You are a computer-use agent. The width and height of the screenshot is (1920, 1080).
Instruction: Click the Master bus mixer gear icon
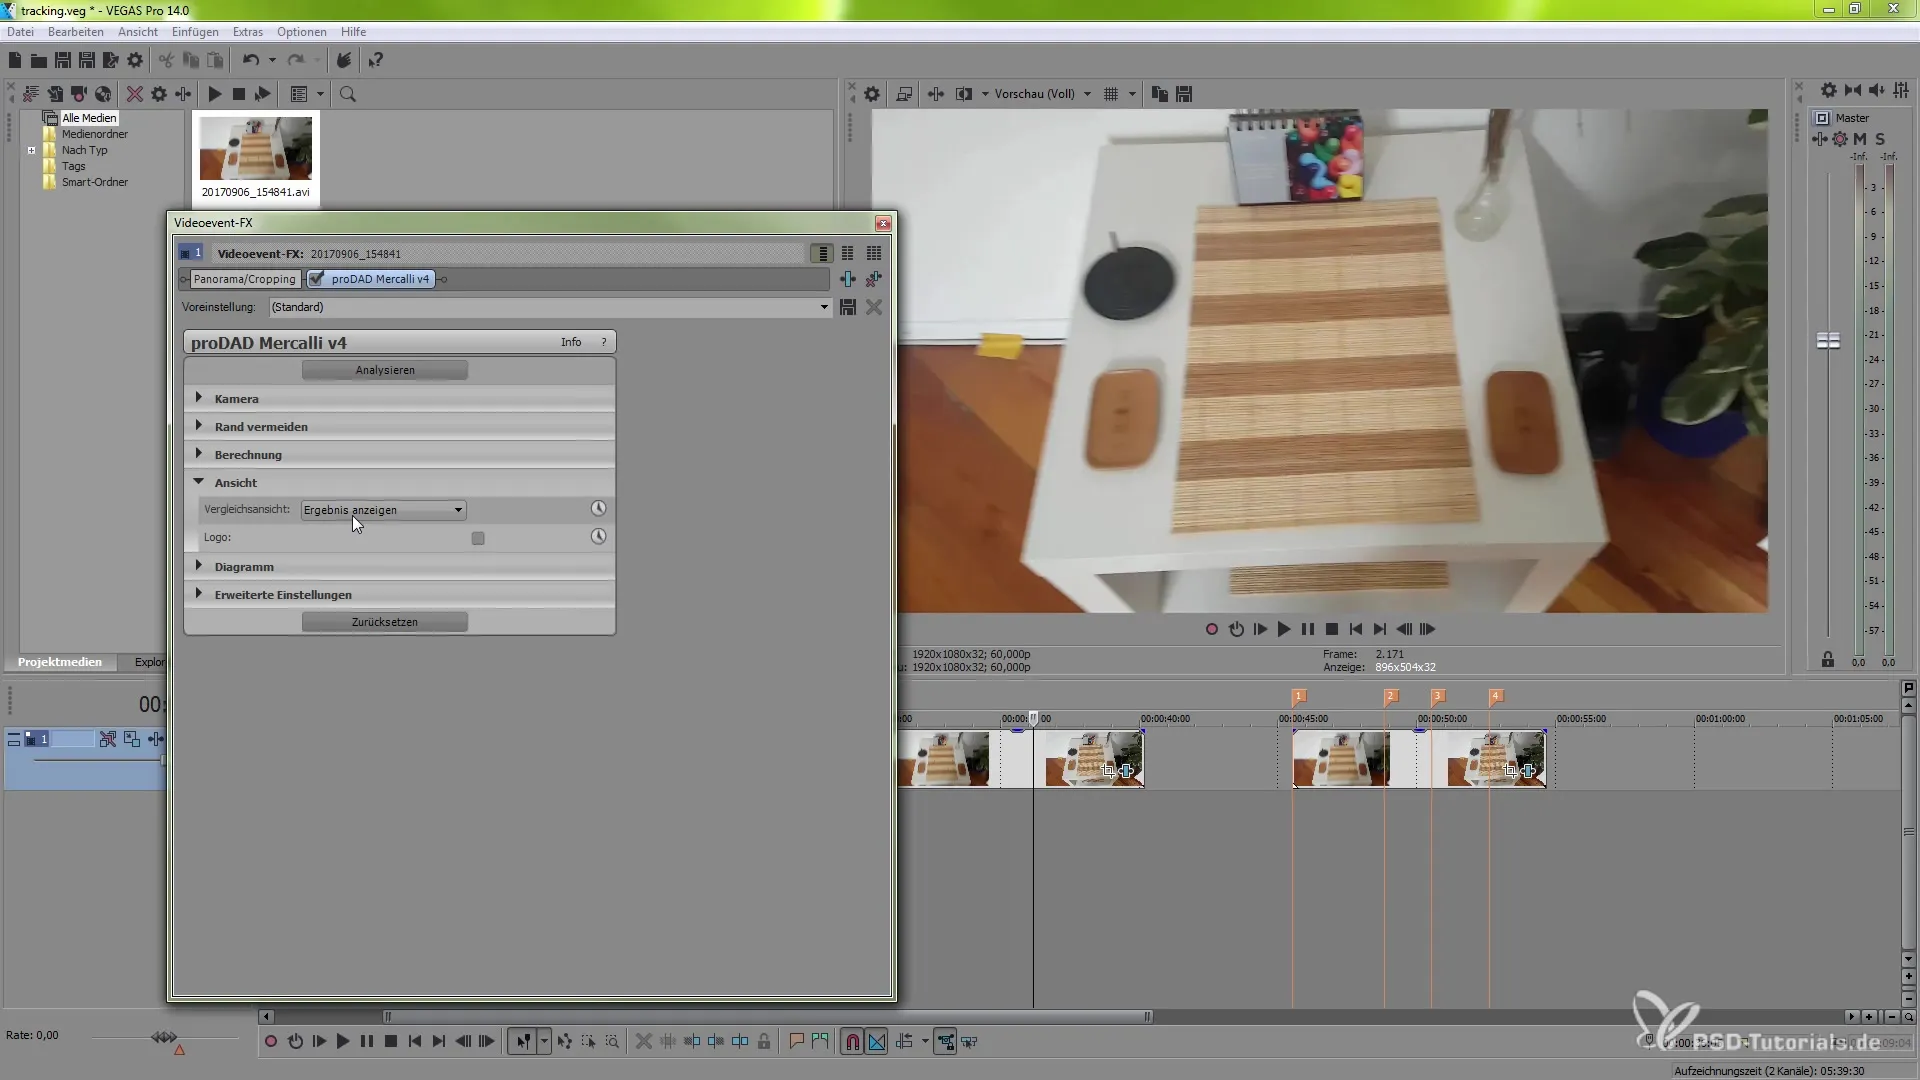coord(1829,90)
